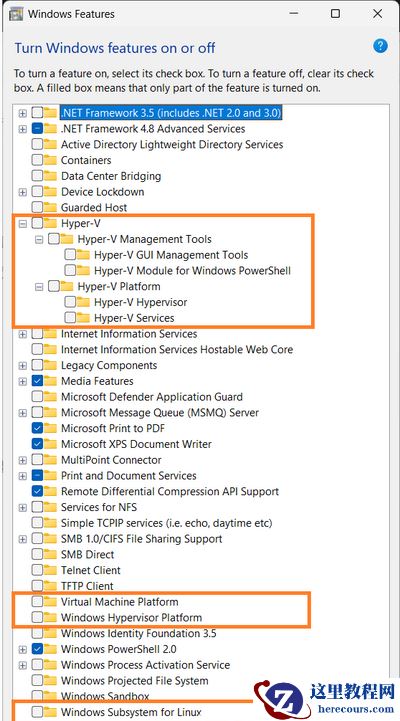Viewport: 400px width, 721px height.
Task: Expand the Legacy Components node
Action: pos(23,366)
